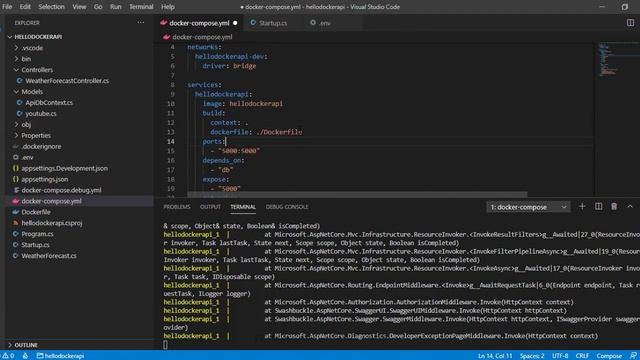Change UTF-8 encoding in status bar

(560, 356)
